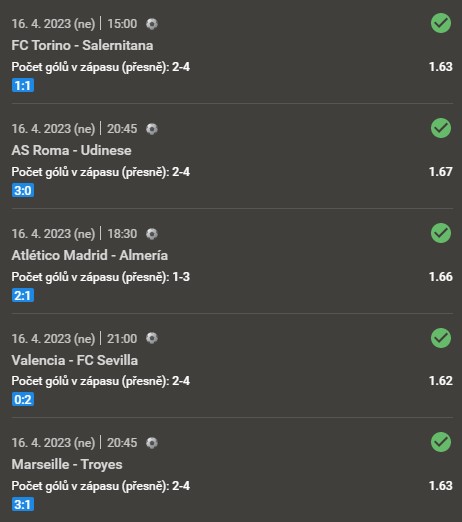Click the 1.66 odds value
Screen dimensions: 462x522
click(441, 277)
